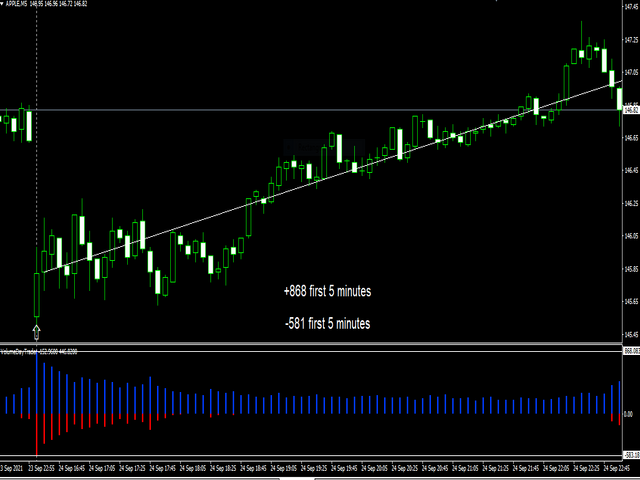Click the up-arrow signal below the first candle
Viewport: 640px width, 480px height.
pyautogui.click(x=37, y=333)
